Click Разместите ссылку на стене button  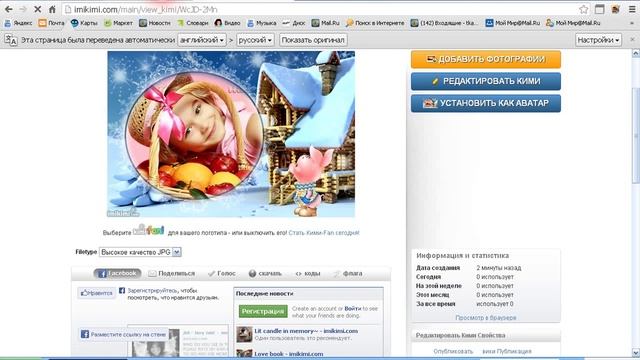coord(124,334)
